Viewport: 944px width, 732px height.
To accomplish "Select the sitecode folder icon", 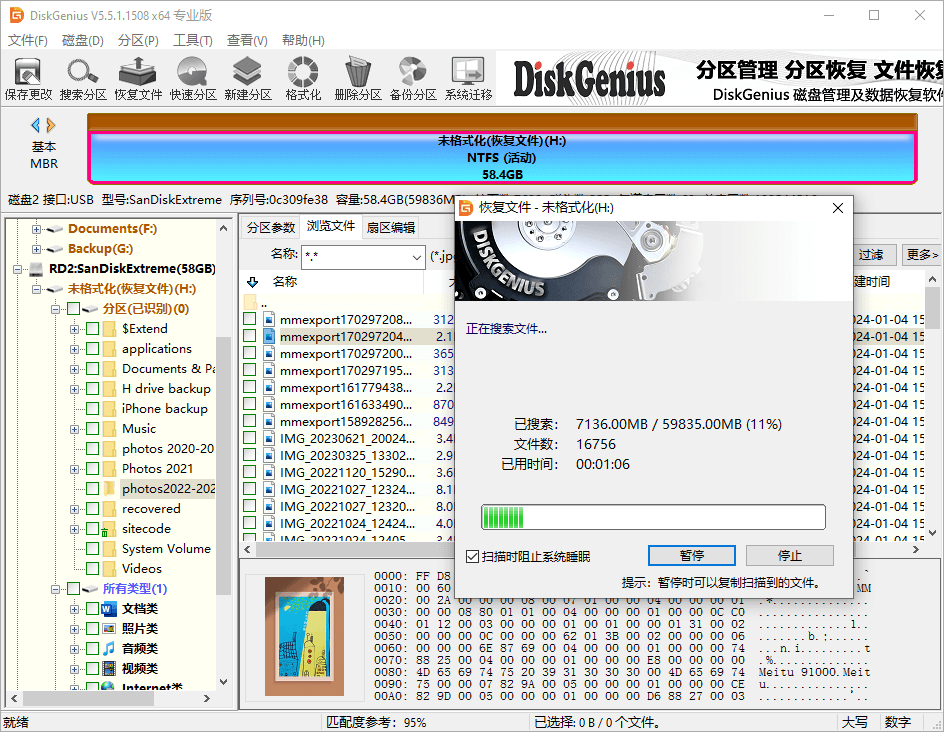I will (108, 529).
